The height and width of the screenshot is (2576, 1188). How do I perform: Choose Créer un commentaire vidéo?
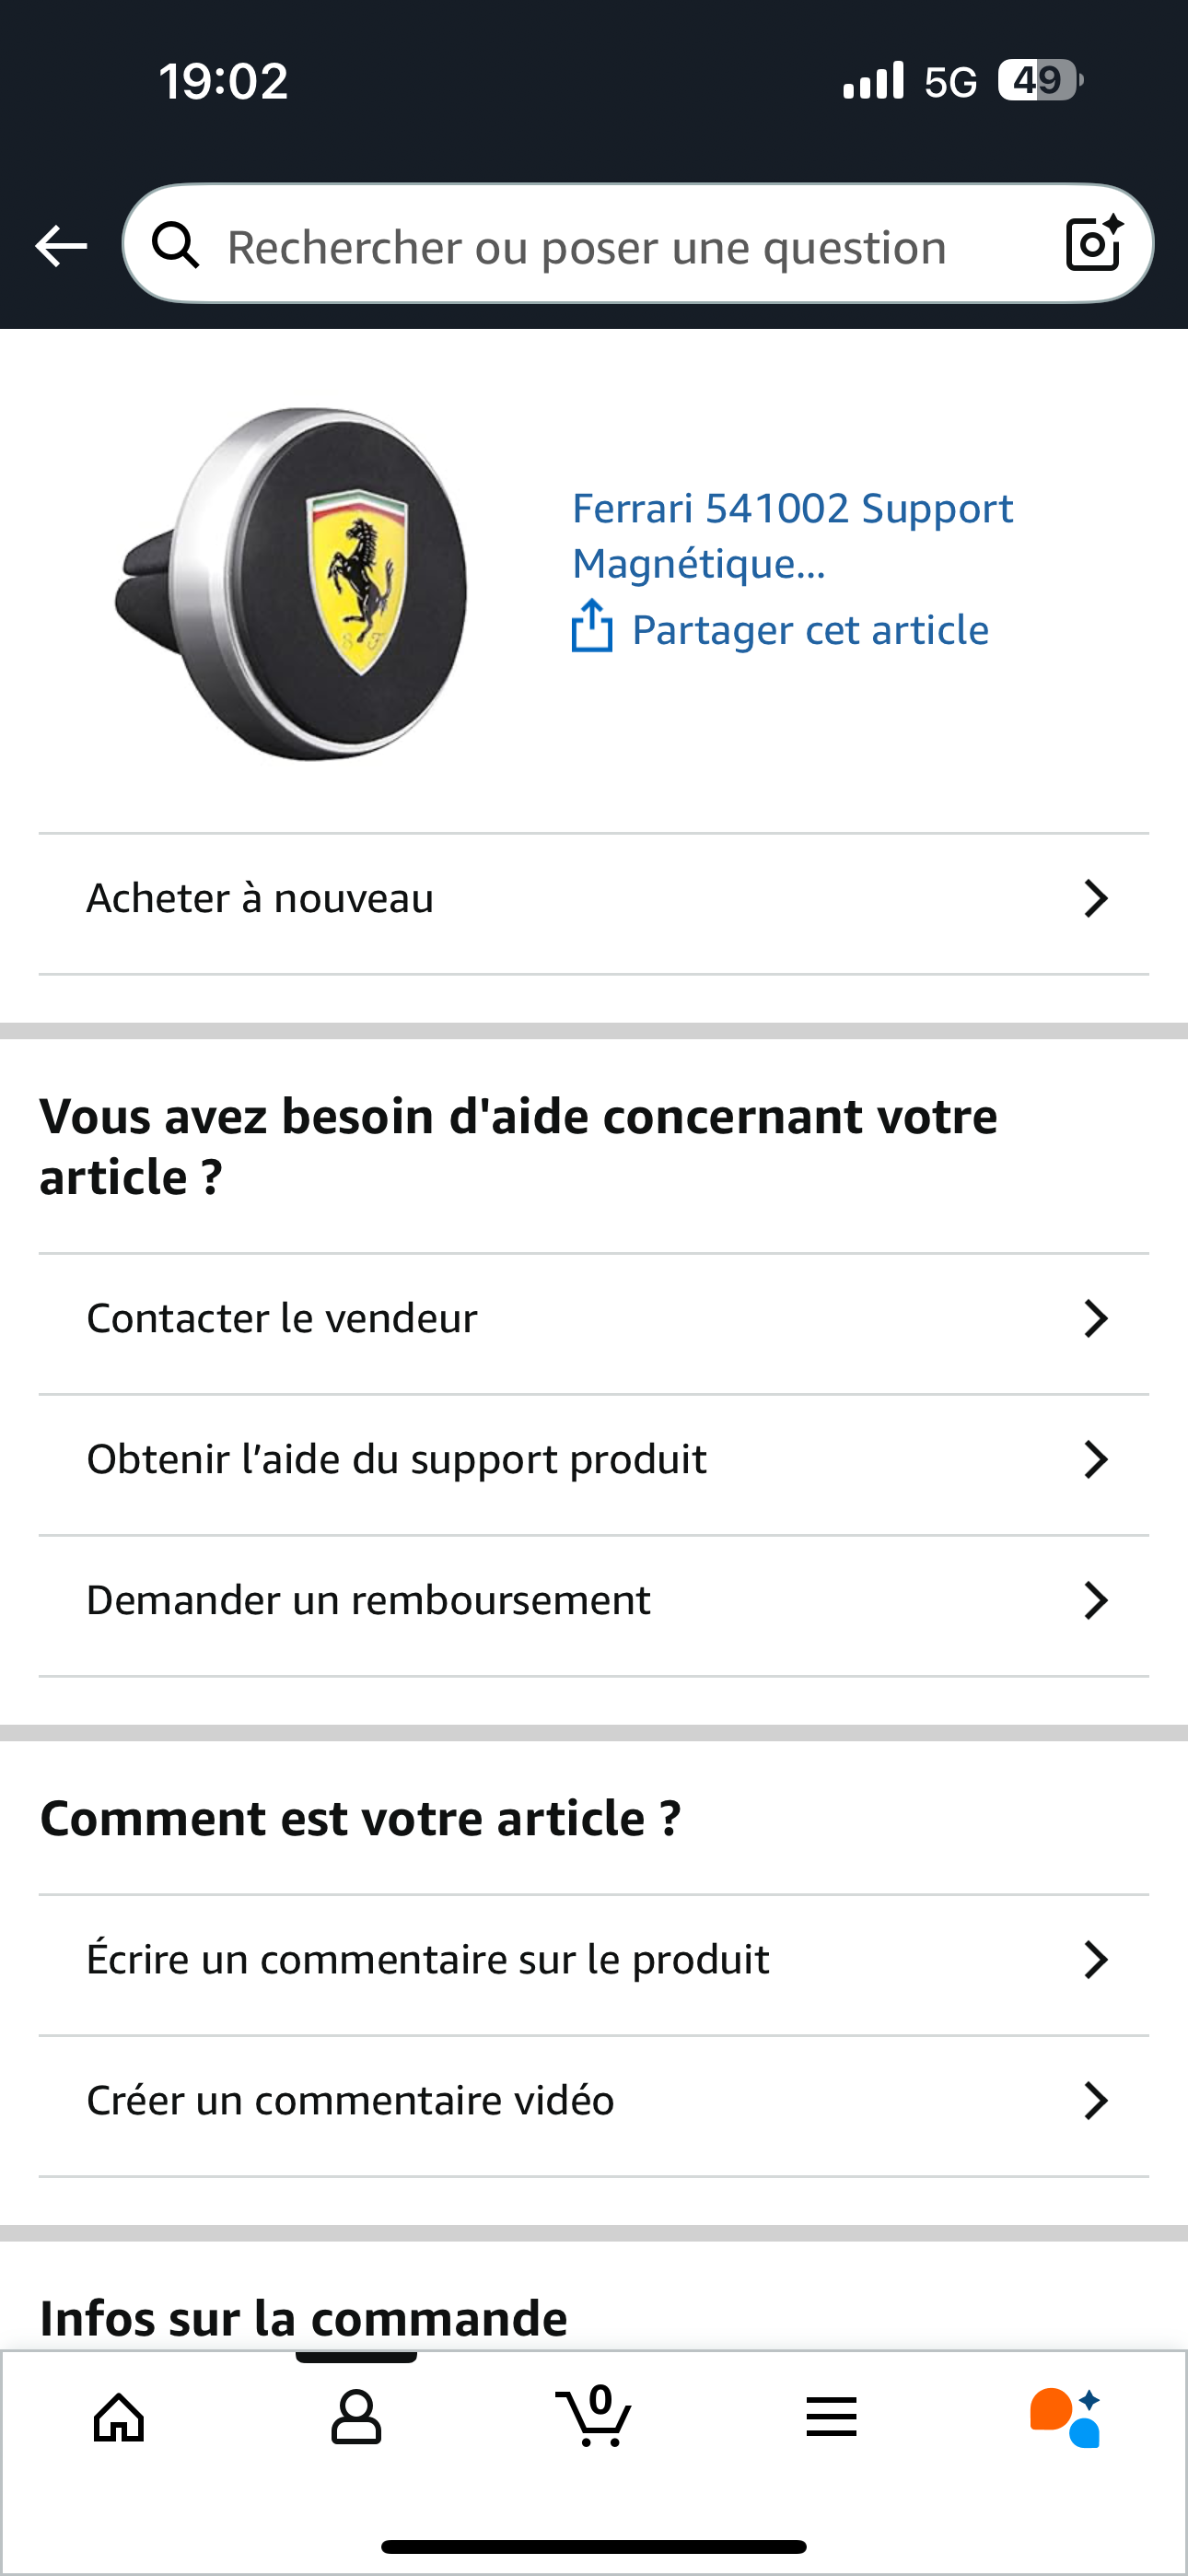tap(351, 2101)
